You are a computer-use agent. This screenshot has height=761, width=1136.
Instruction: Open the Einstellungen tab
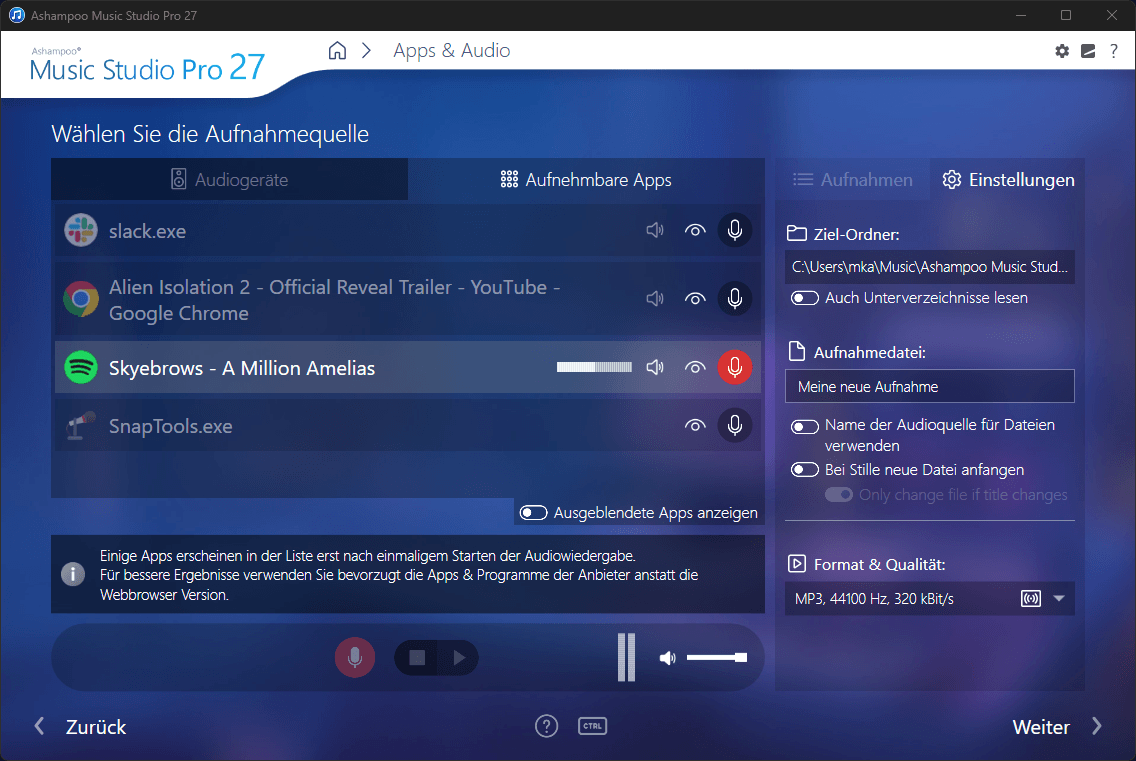1008,179
